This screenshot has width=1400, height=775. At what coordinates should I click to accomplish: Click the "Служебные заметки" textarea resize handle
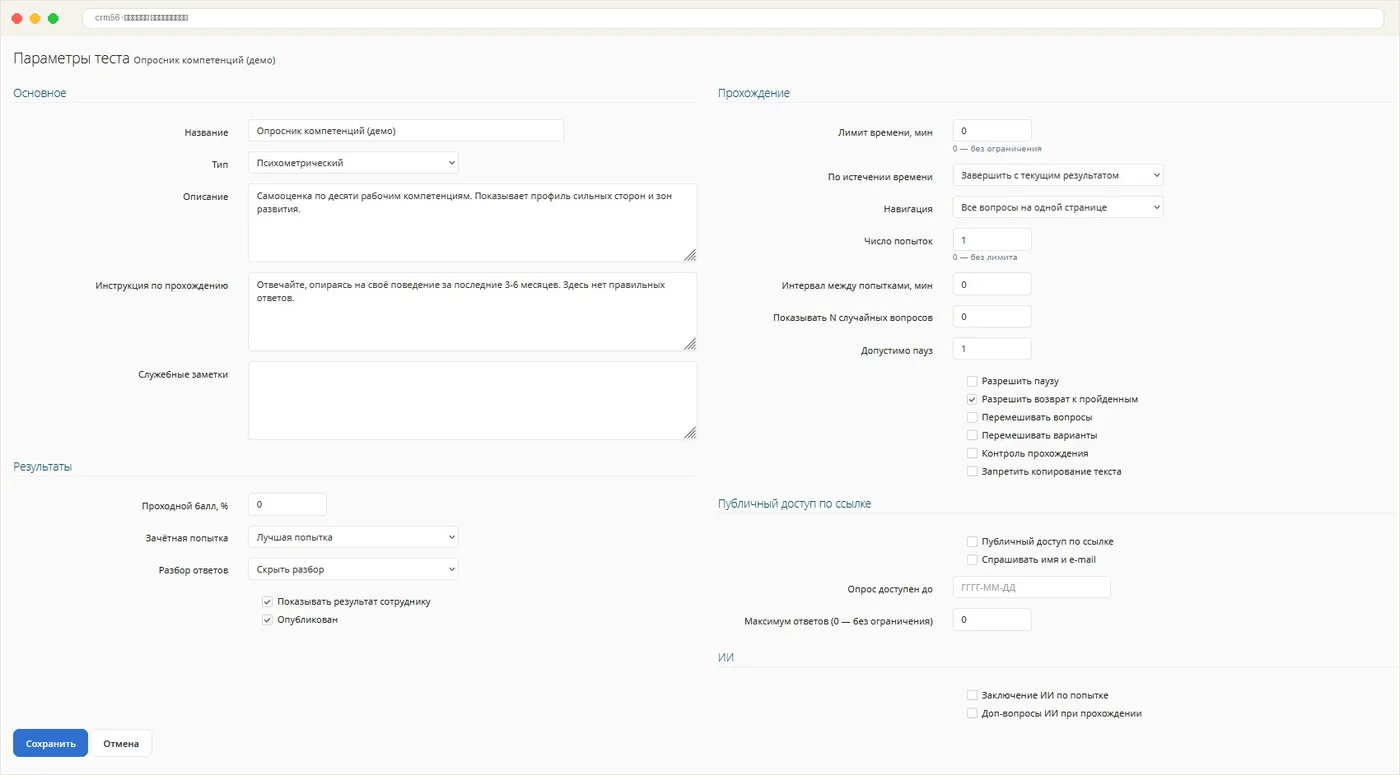[x=690, y=433]
